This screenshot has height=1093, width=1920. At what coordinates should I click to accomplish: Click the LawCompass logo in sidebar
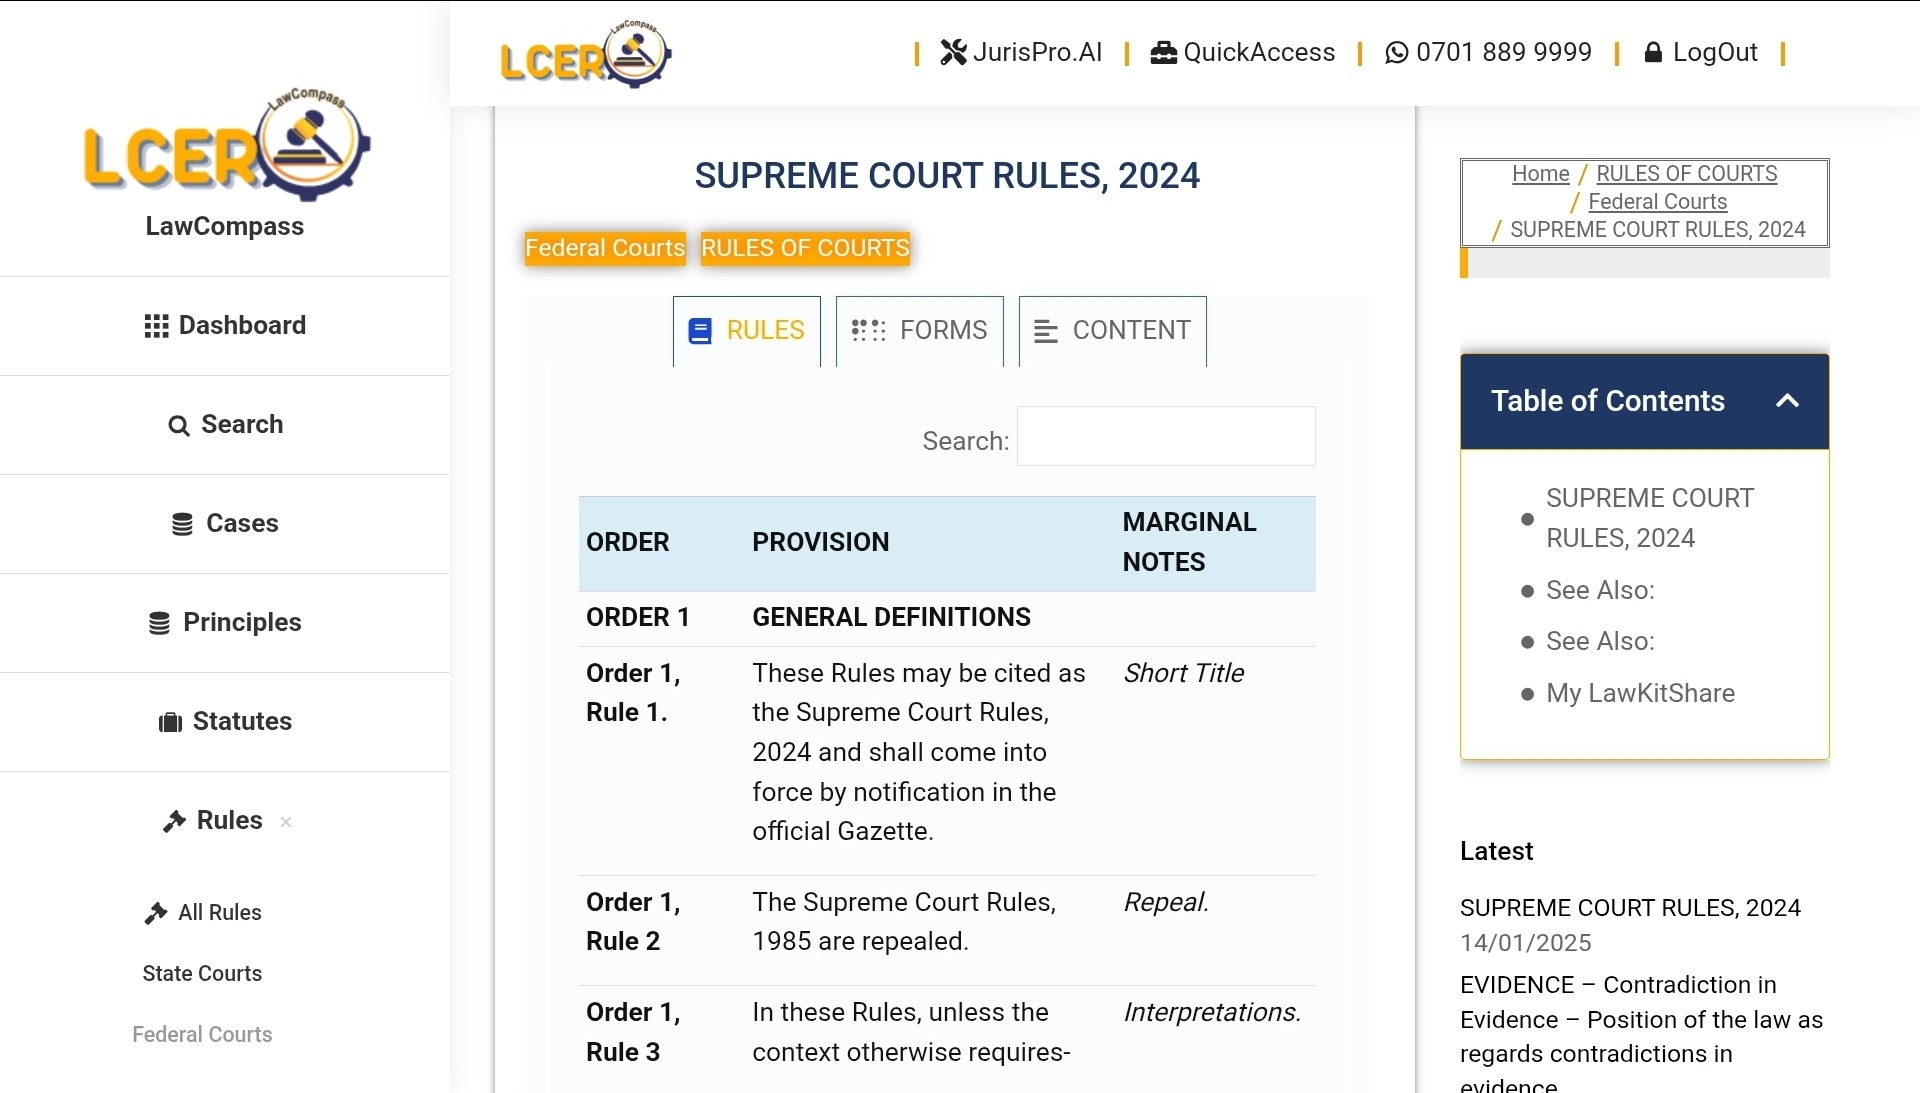(226, 145)
